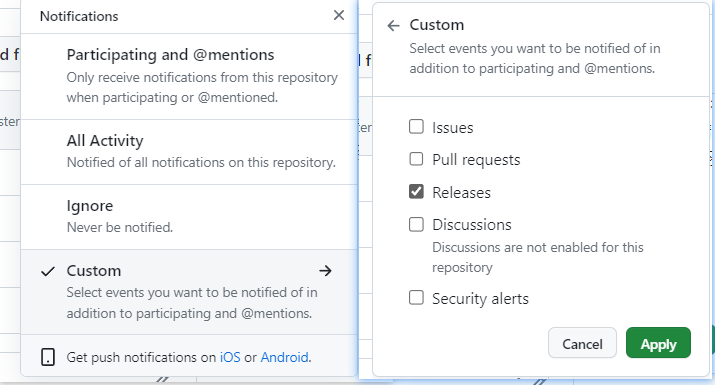This screenshot has width=715, height=385.
Task: Open the Android push notifications link
Action: (285, 357)
